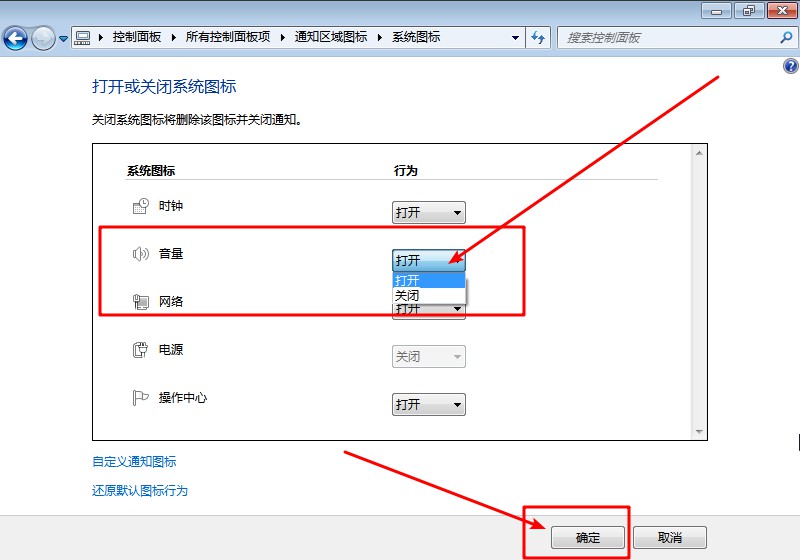800x560 pixels.
Task: Expand the address bar history dropdown arrow
Action: click(516, 38)
